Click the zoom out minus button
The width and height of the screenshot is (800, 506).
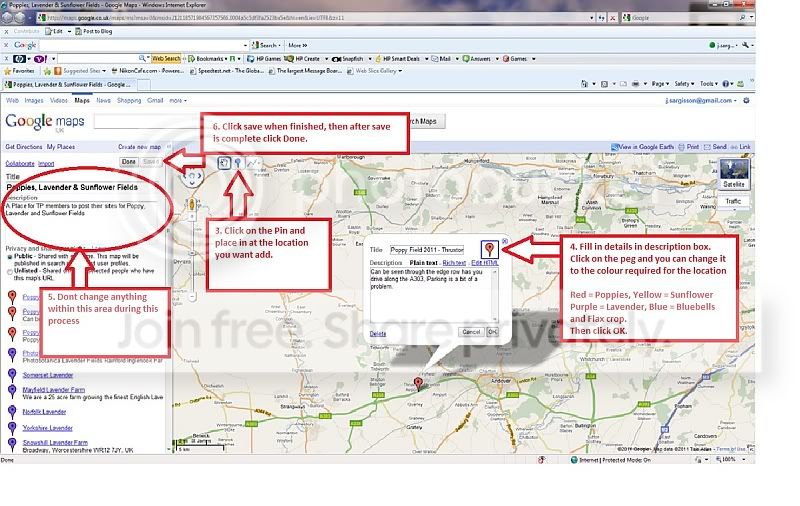[192, 296]
